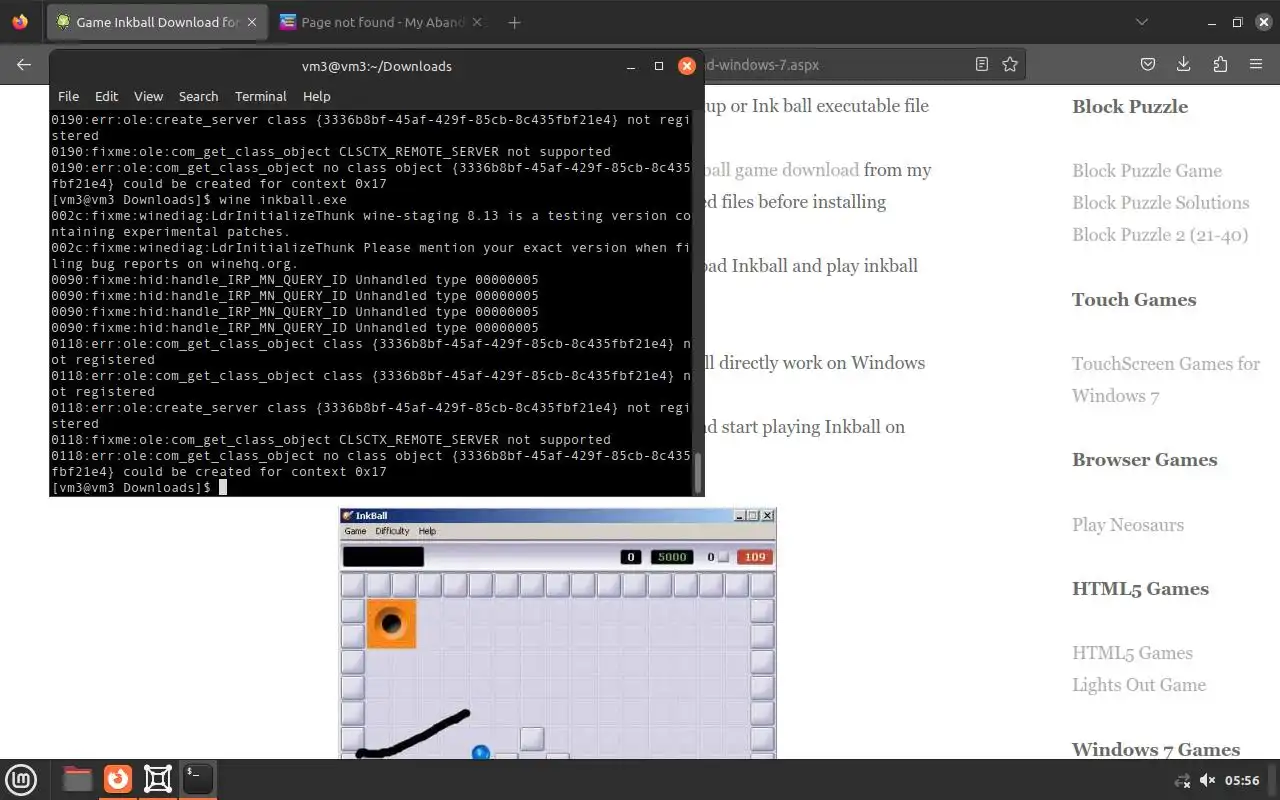This screenshot has height=800, width=1280.
Task: Open terminal View menu
Action: coord(148,96)
